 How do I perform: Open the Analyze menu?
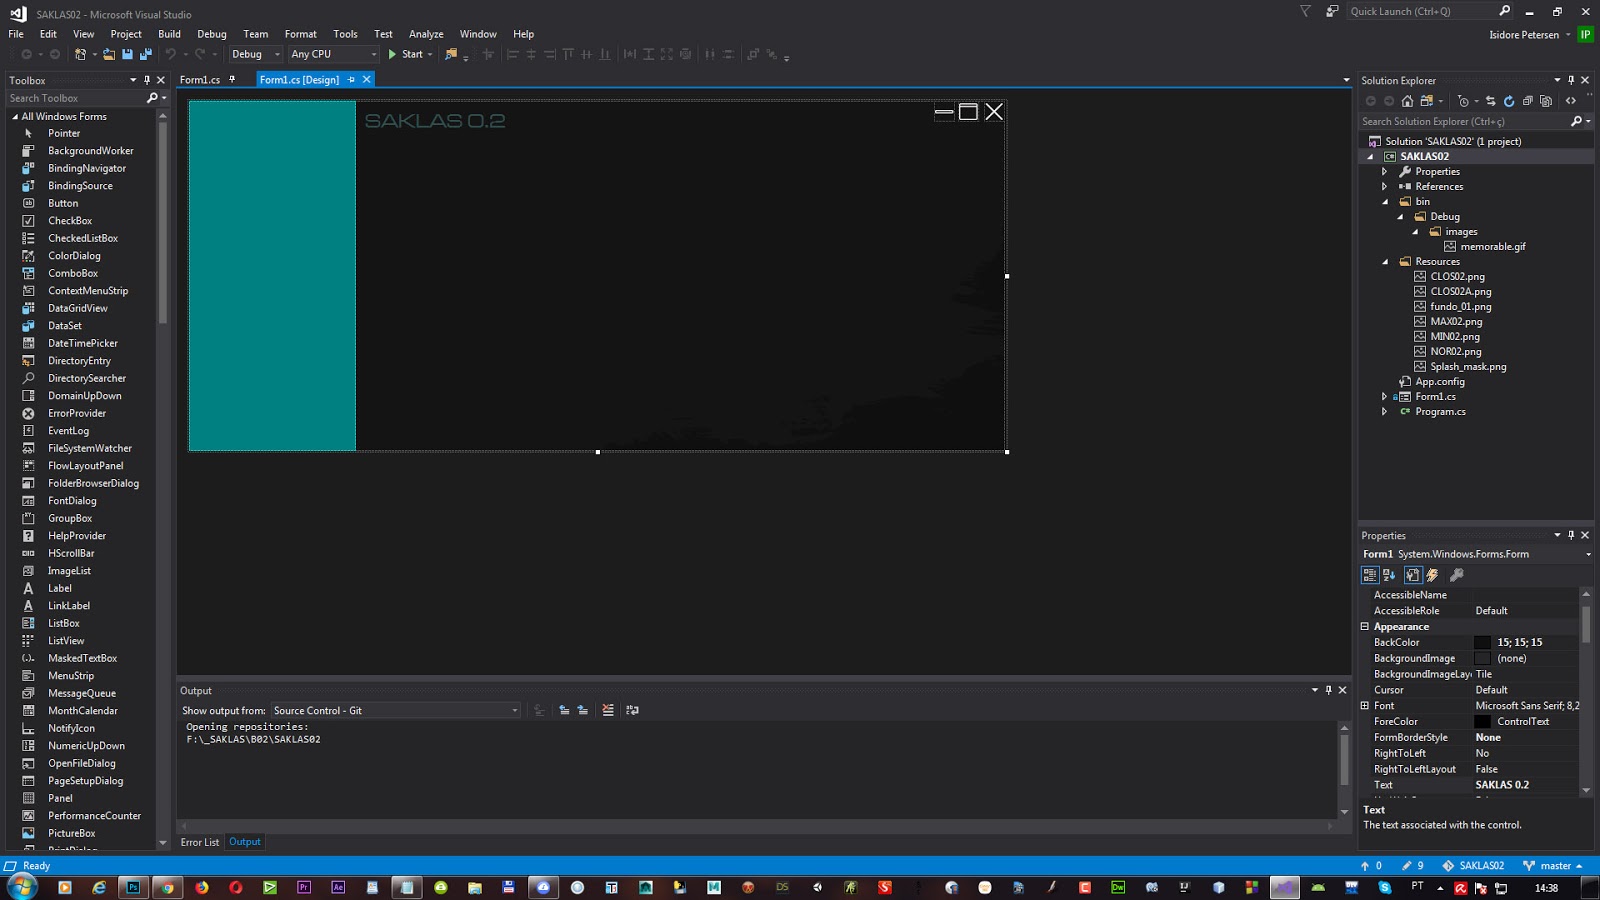tap(426, 33)
